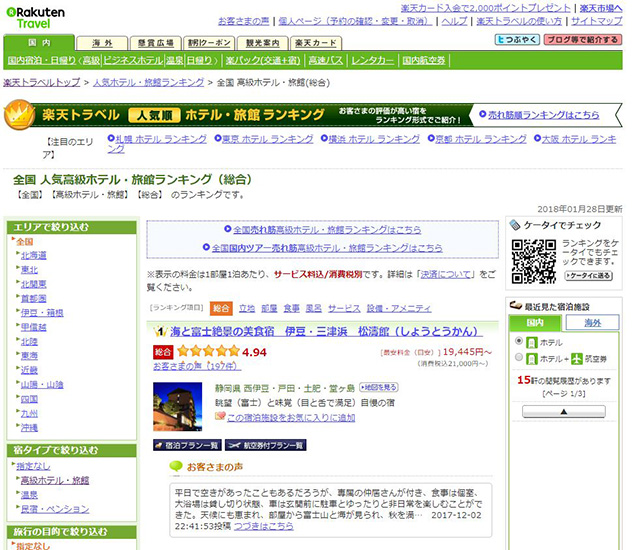Click the 航空券付プラン一覧 button

[x=265, y=445]
